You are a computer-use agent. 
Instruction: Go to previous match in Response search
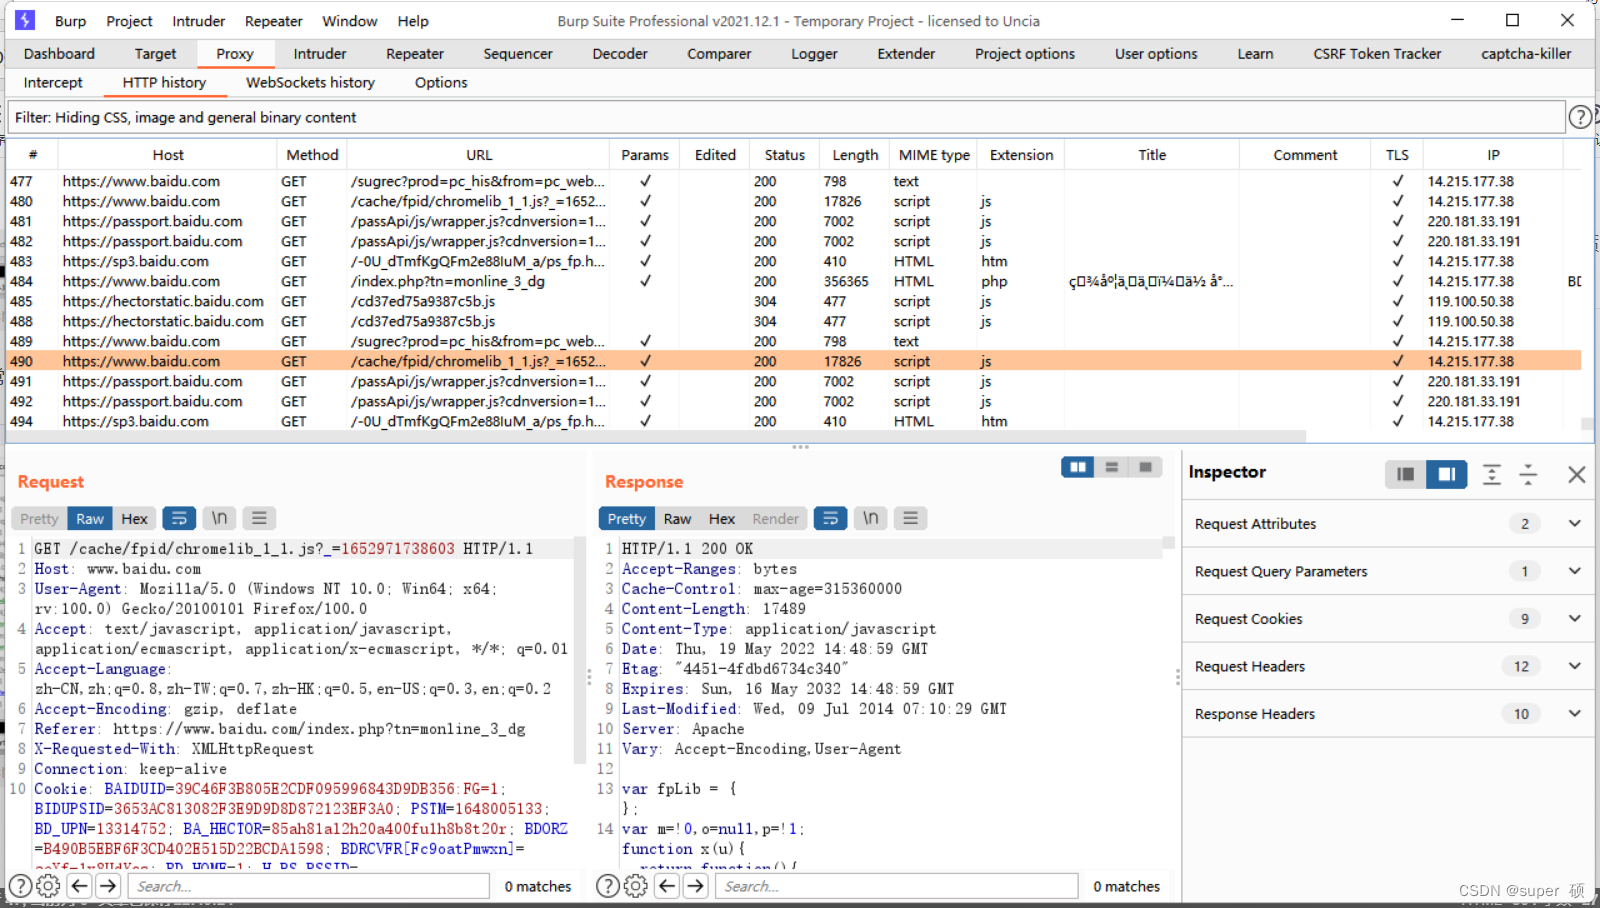pyautogui.click(x=668, y=886)
